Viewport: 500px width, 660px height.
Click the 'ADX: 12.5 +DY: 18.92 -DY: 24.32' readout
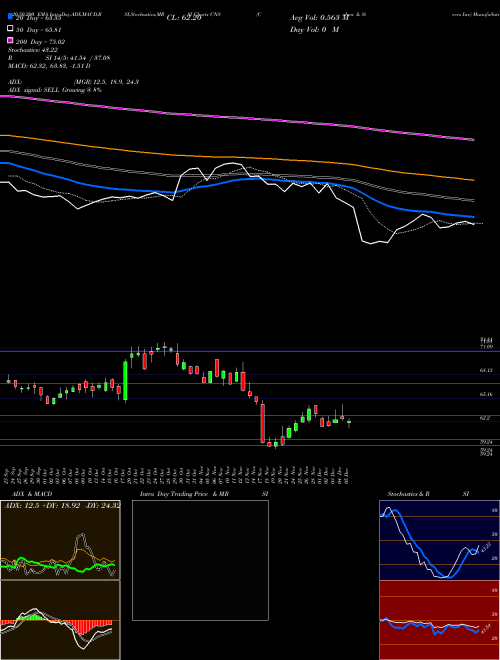click(x=62, y=505)
